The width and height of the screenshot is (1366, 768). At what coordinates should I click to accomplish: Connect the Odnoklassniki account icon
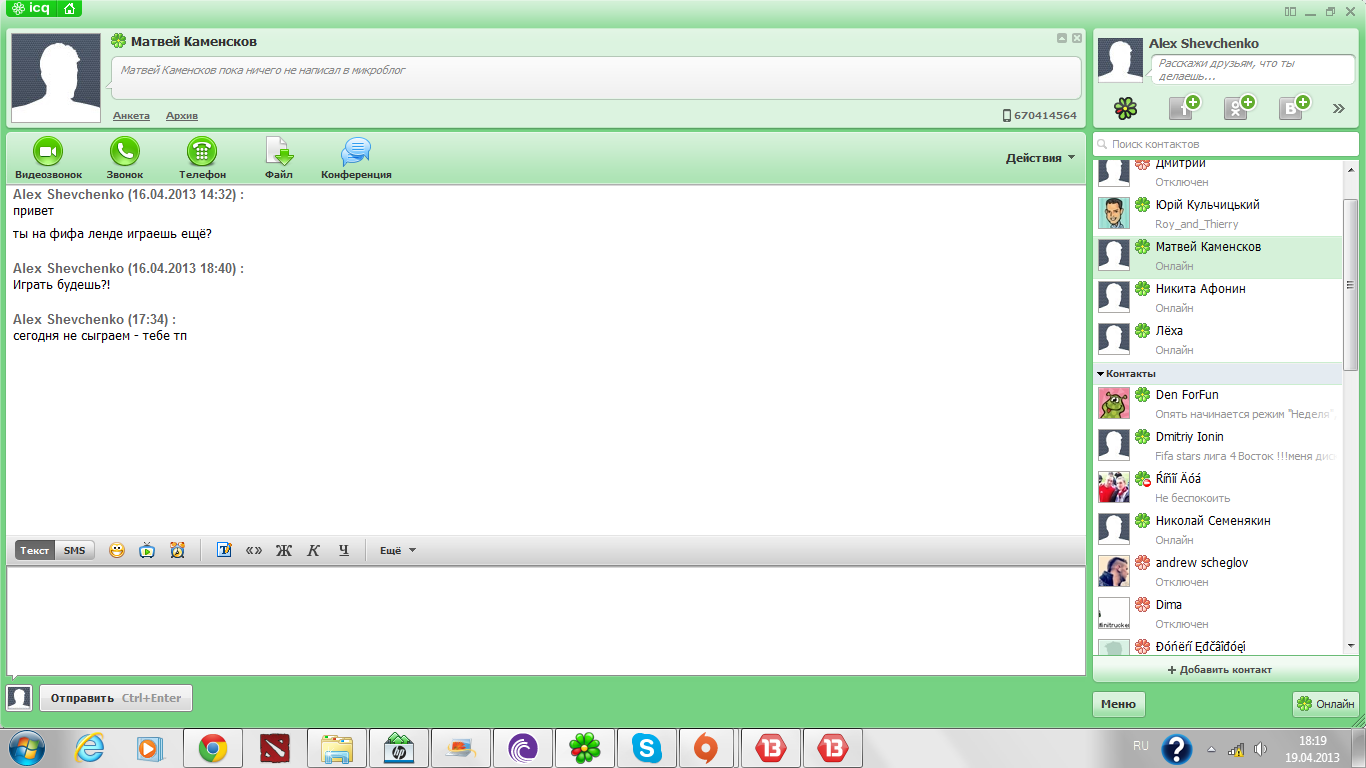pos(1240,108)
